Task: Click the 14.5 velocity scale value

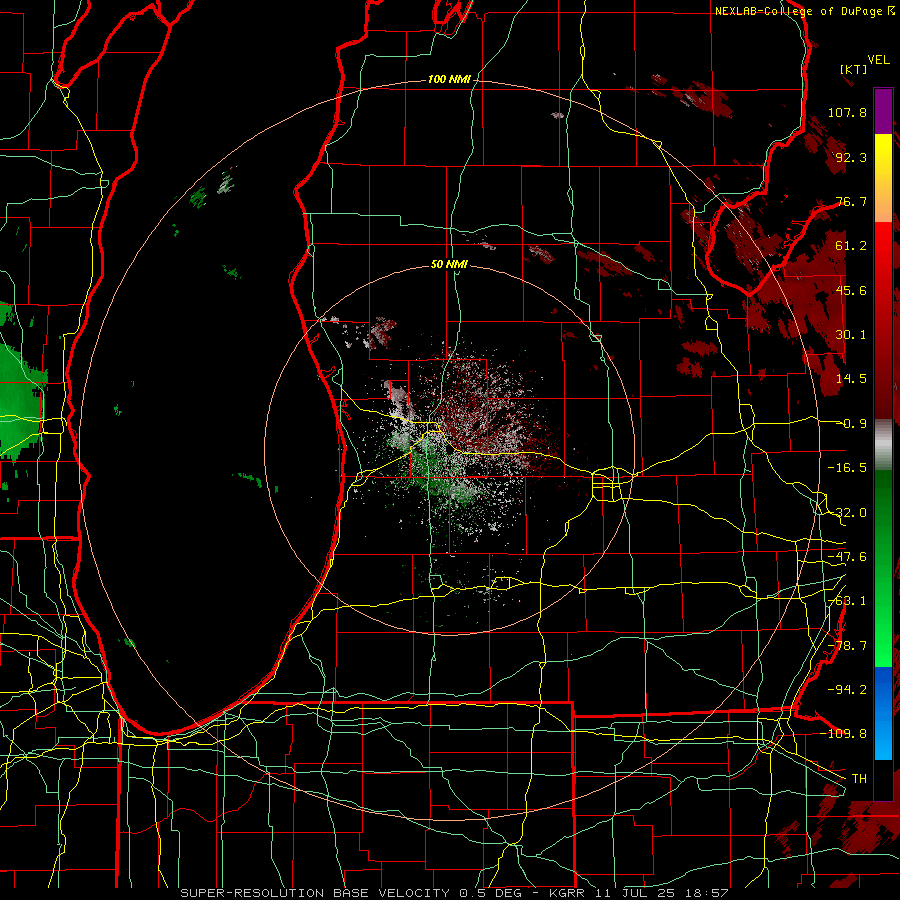Action: (x=851, y=379)
